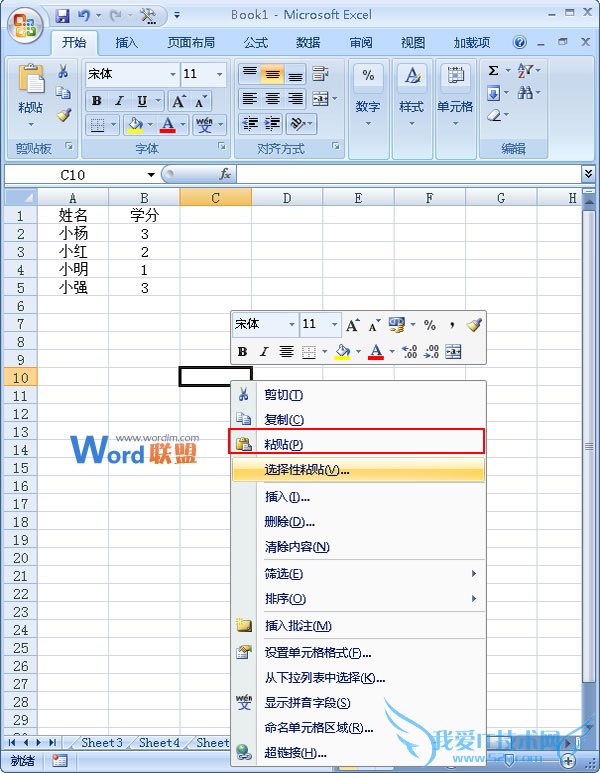The width and height of the screenshot is (600, 773).
Task: Switch to the 数据 ribbon tab
Action: point(308,43)
